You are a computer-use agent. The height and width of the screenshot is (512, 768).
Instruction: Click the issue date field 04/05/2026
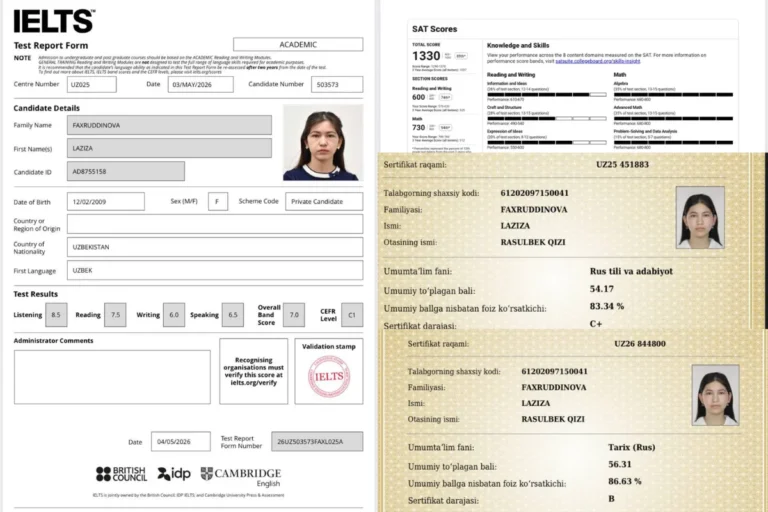(x=181, y=441)
